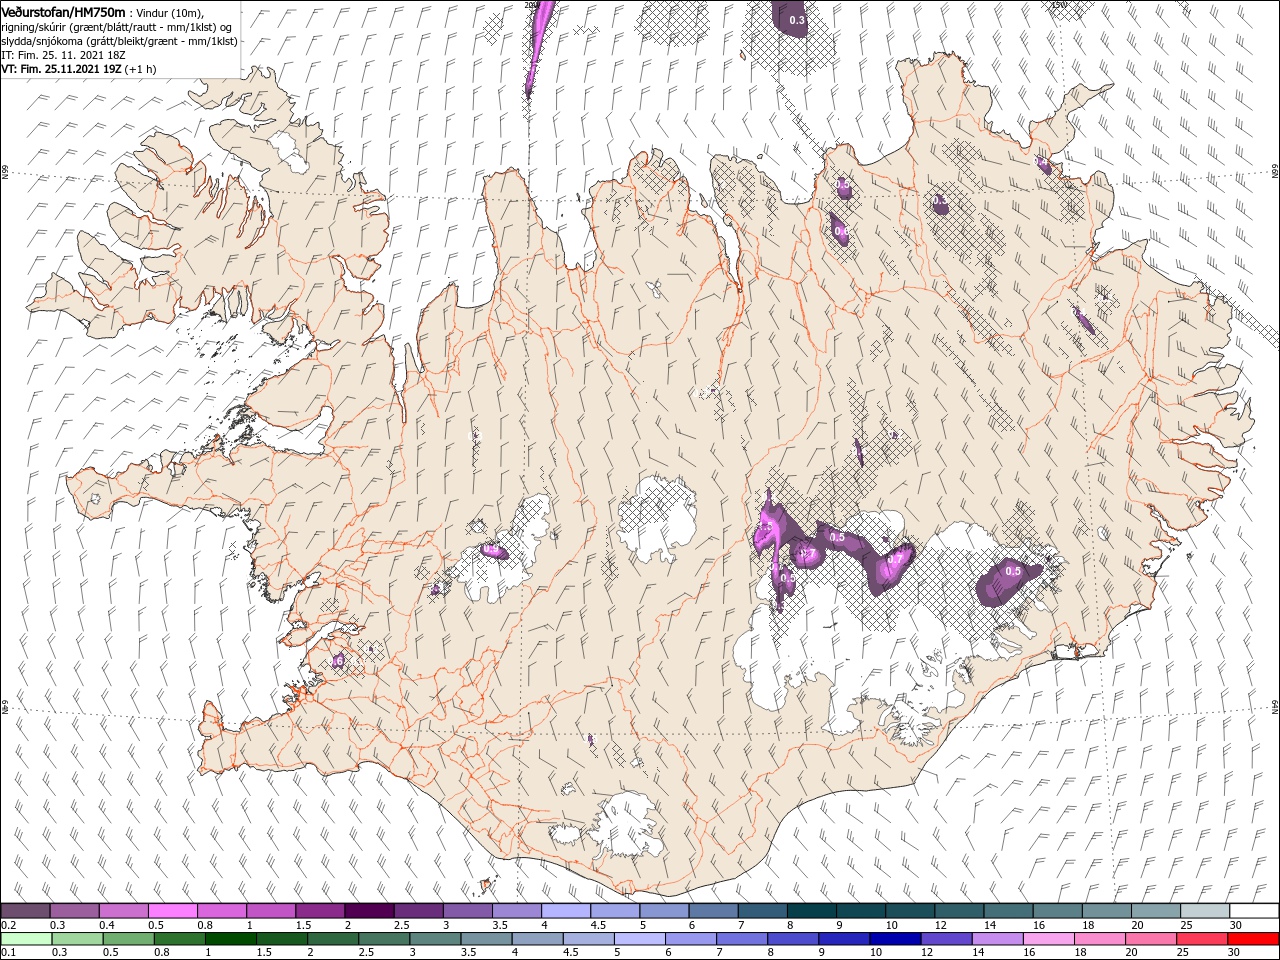Pick bottom-row light pink swatch between 16 and 18
The height and width of the screenshot is (960, 1280).
1047,939
